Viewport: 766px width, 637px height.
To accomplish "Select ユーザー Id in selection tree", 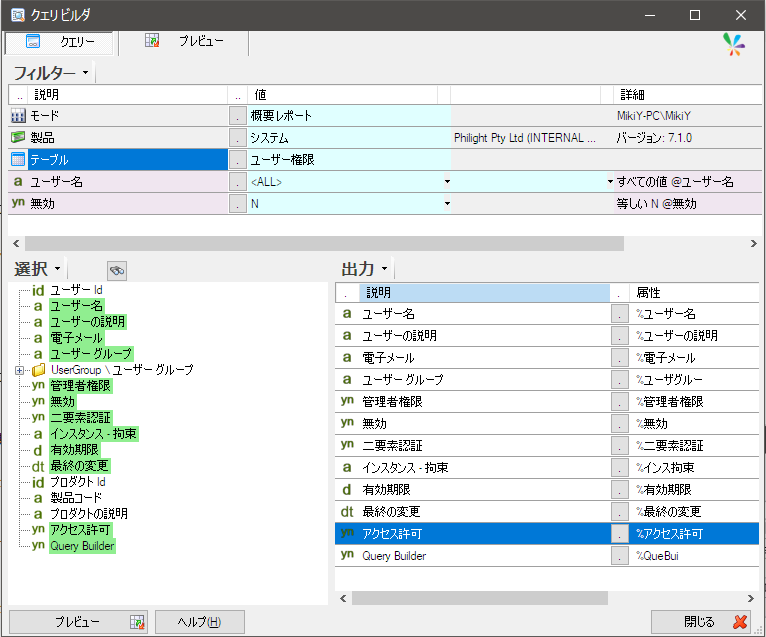I will coord(77,290).
